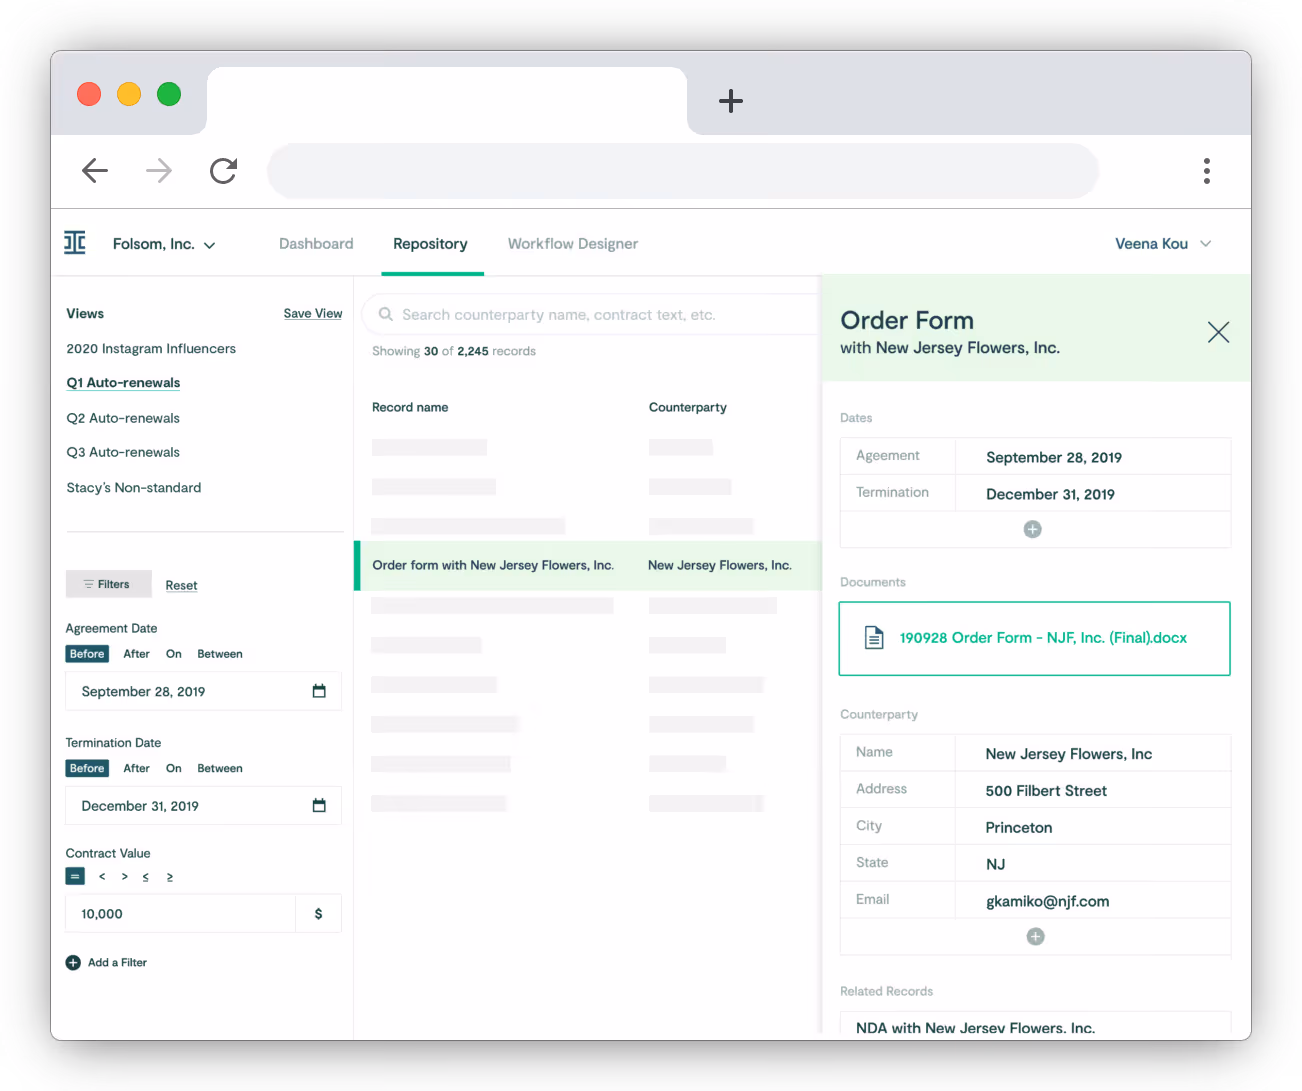Choose greater-or-equal operator for Contract Value
This screenshot has height=1091, width=1302.
(170, 877)
